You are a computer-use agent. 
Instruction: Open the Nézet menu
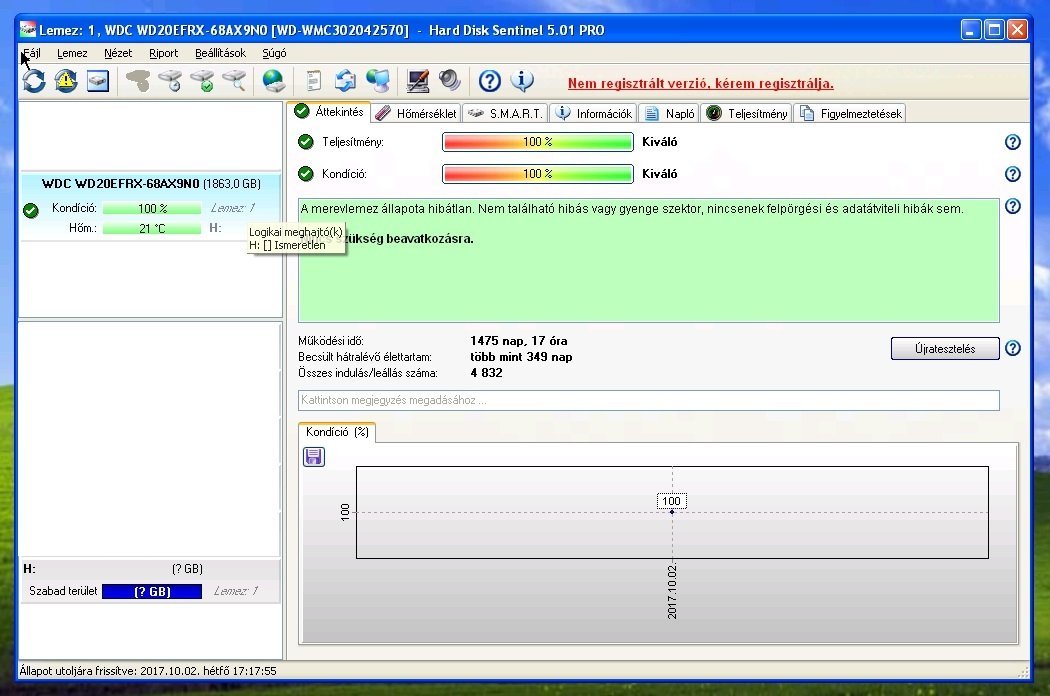coord(118,53)
